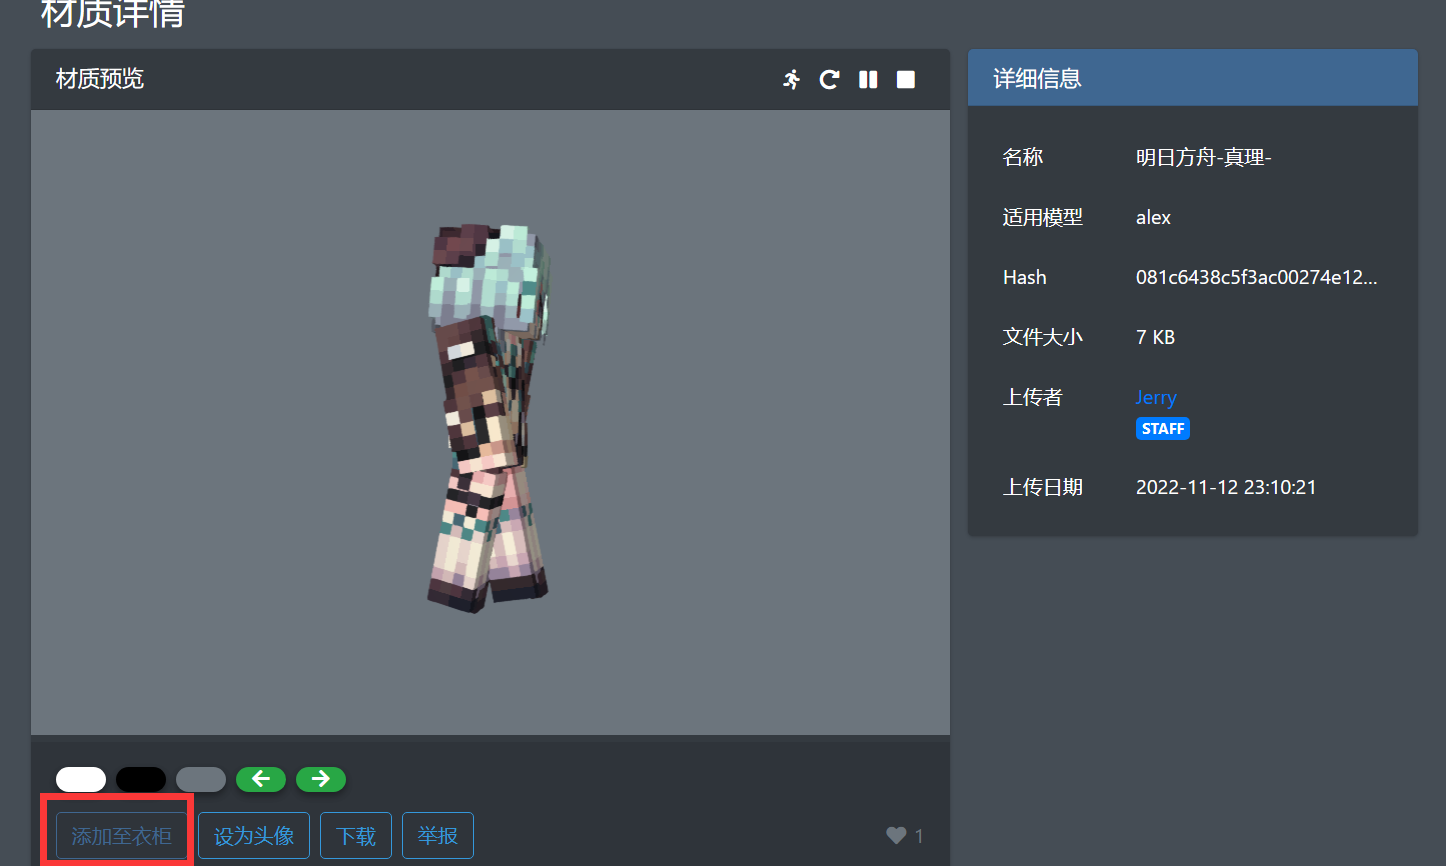Click the 设为头像 button
The width and height of the screenshot is (1446, 866).
[x=254, y=836]
